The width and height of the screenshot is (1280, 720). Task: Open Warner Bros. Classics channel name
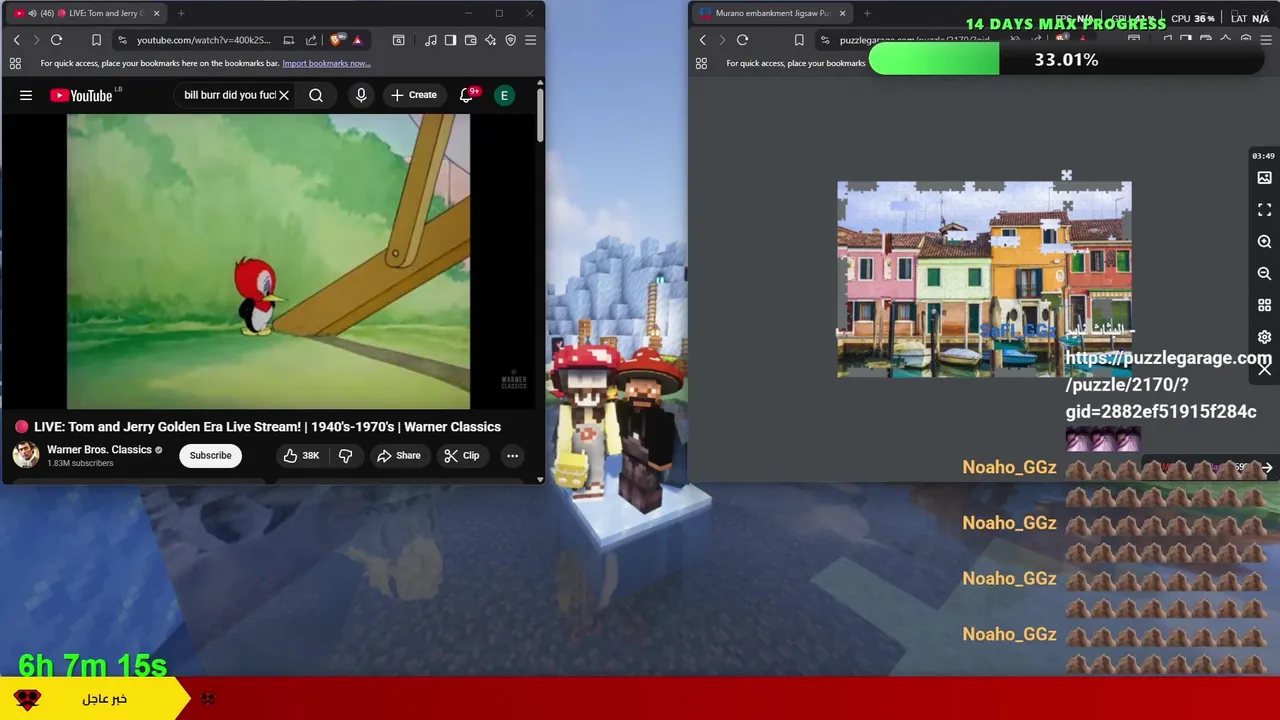coord(99,449)
